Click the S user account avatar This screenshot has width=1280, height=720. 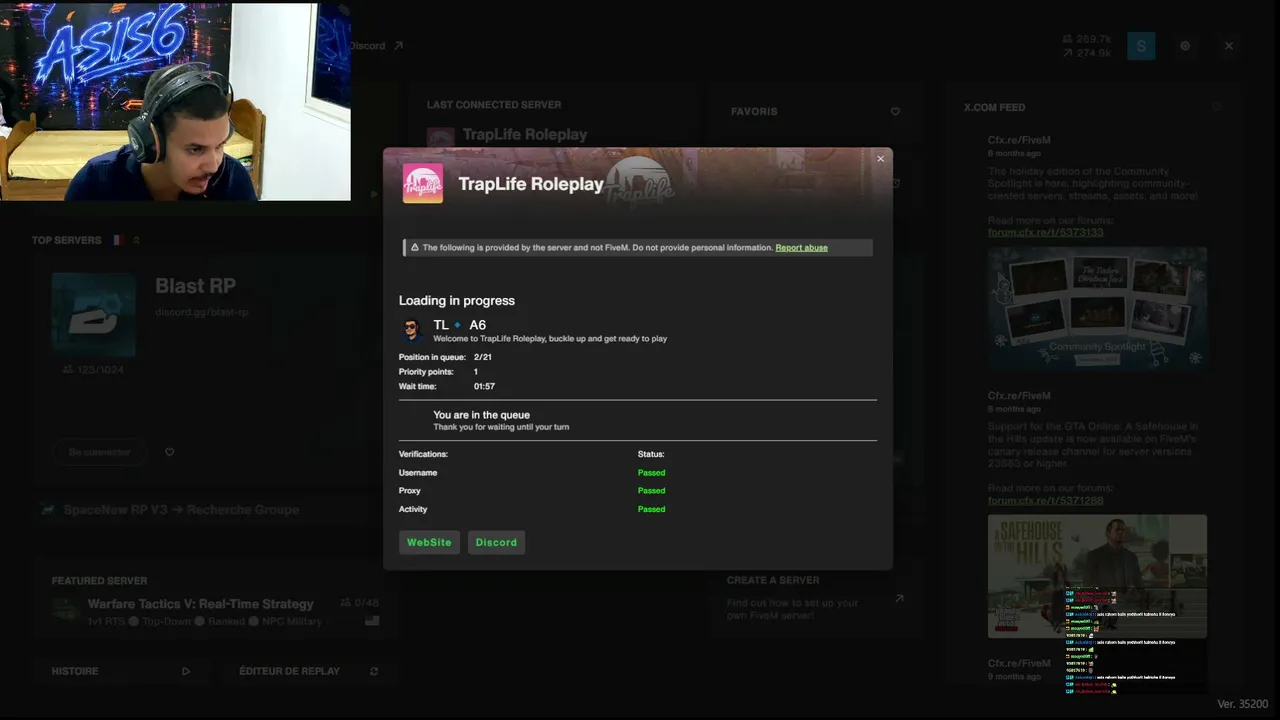[1141, 46]
